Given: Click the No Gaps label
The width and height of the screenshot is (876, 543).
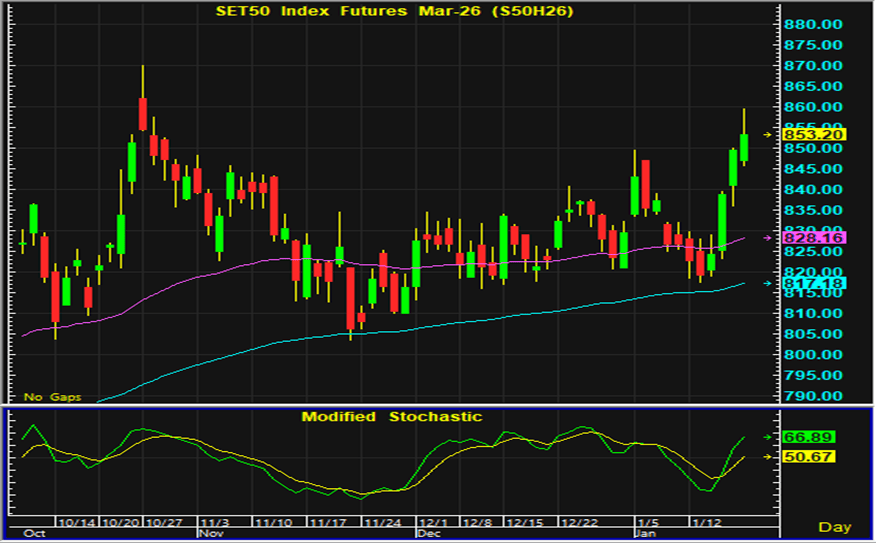Looking at the screenshot, I should pos(52,397).
